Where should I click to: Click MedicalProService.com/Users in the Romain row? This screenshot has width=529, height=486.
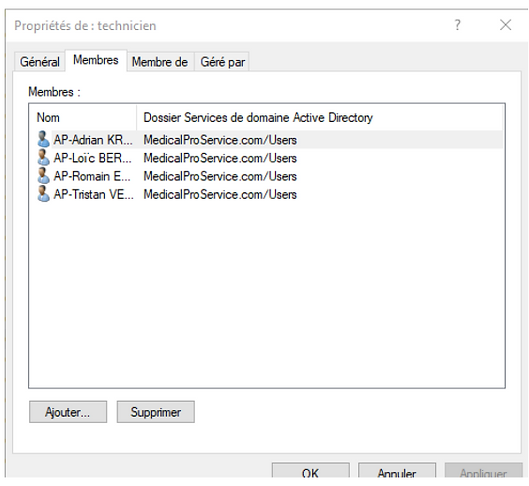click(x=220, y=176)
